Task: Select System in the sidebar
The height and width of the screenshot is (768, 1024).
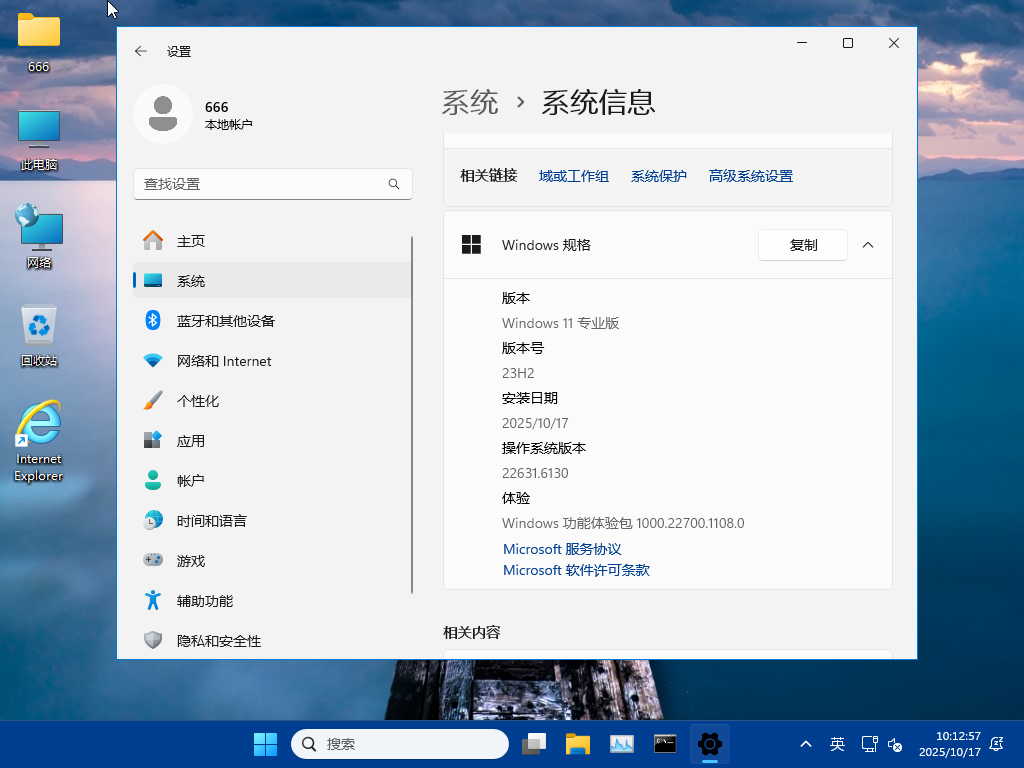Action: click(x=190, y=281)
